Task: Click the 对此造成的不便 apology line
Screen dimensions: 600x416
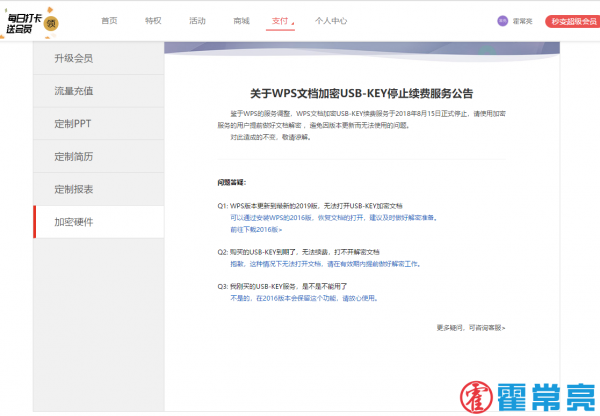Action: coord(271,137)
